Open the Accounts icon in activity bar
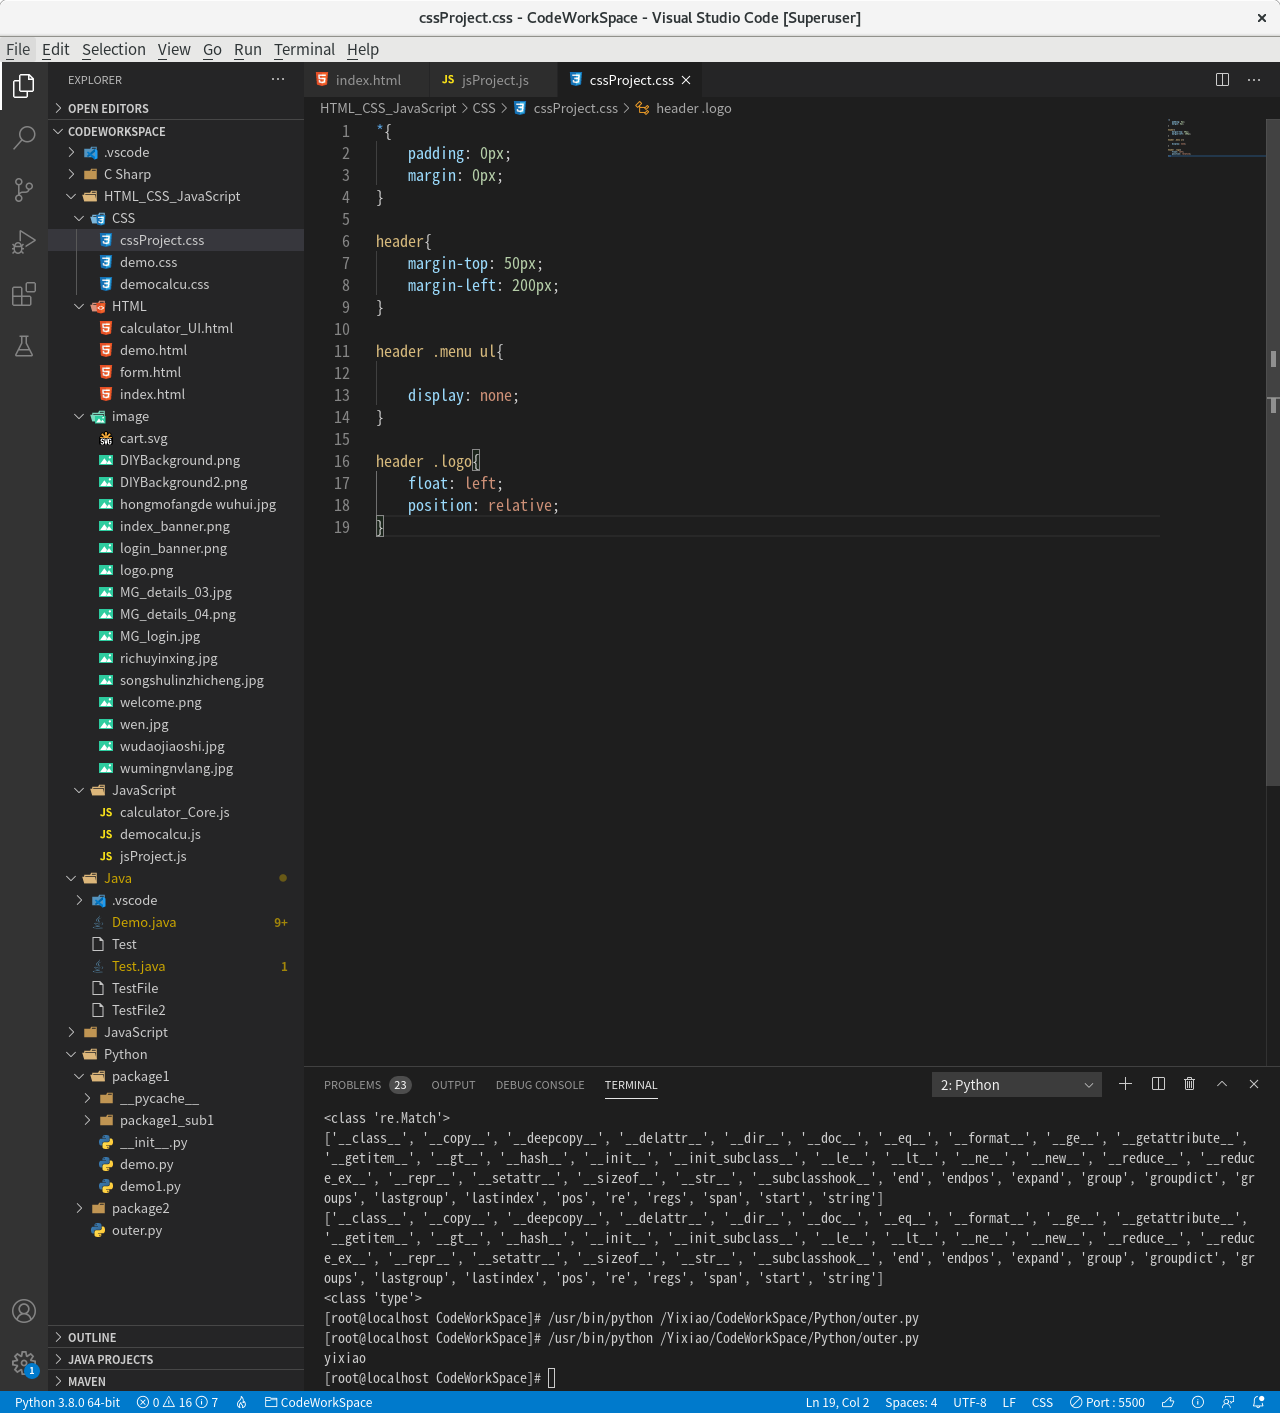This screenshot has height=1413, width=1280. (24, 1311)
